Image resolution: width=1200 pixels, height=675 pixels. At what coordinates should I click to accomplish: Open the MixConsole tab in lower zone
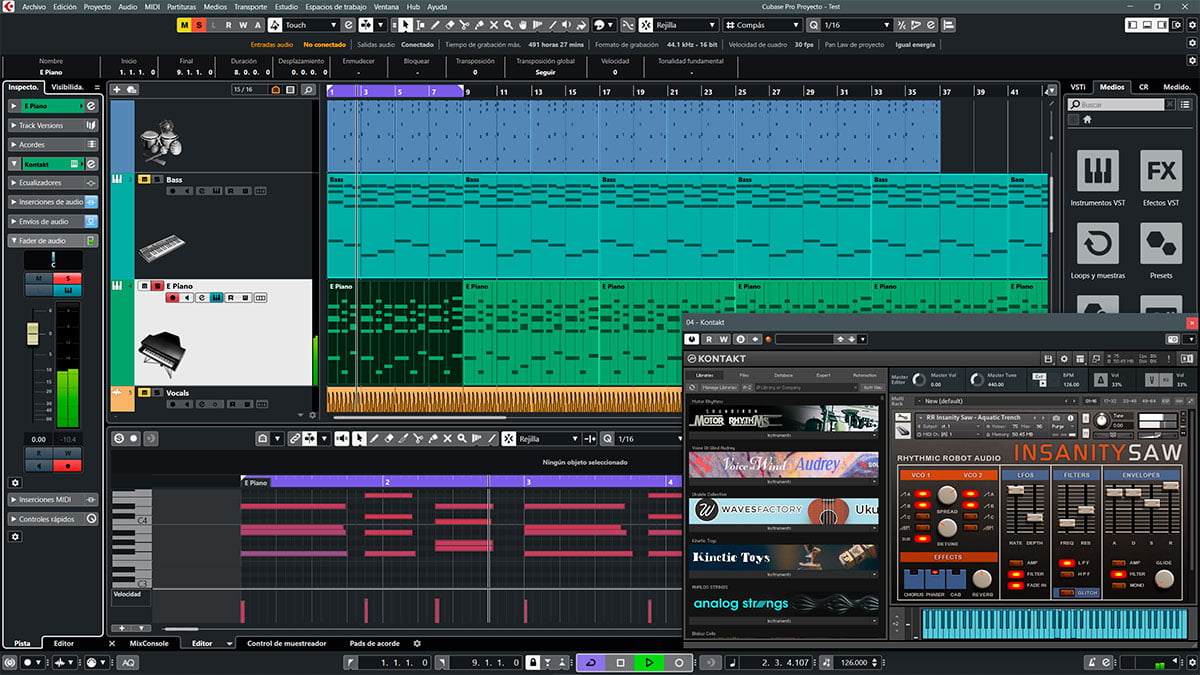pos(149,643)
